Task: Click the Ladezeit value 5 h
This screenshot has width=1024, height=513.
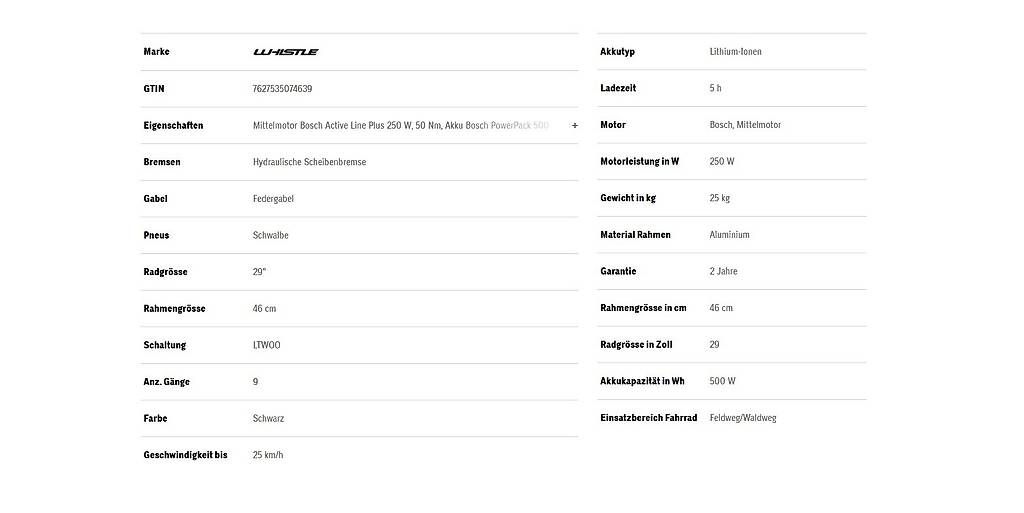Action: pyautogui.click(x=715, y=88)
